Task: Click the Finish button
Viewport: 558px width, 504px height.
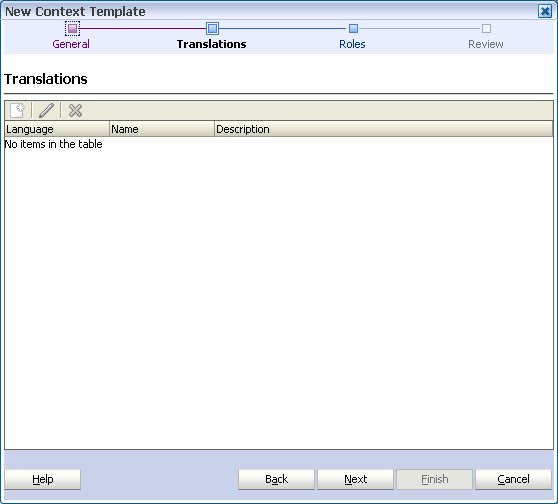Action: [x=435, y=479]
